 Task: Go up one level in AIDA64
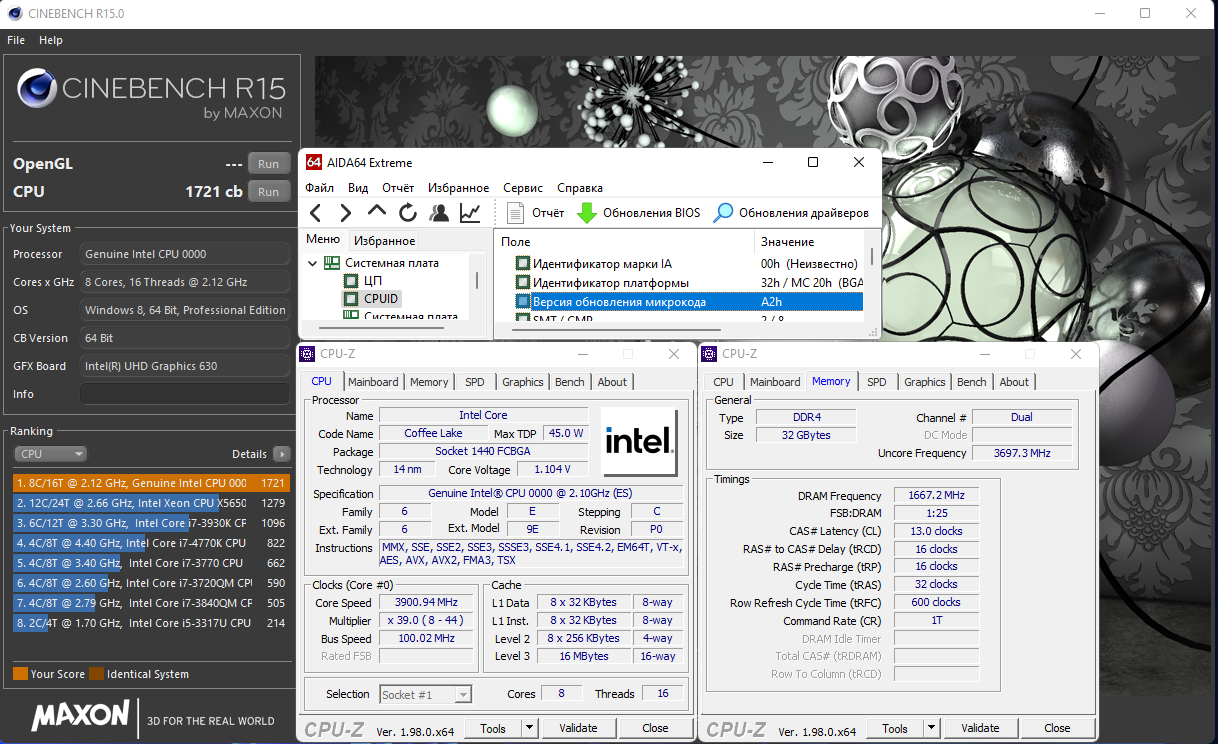(x=377, y=212)
